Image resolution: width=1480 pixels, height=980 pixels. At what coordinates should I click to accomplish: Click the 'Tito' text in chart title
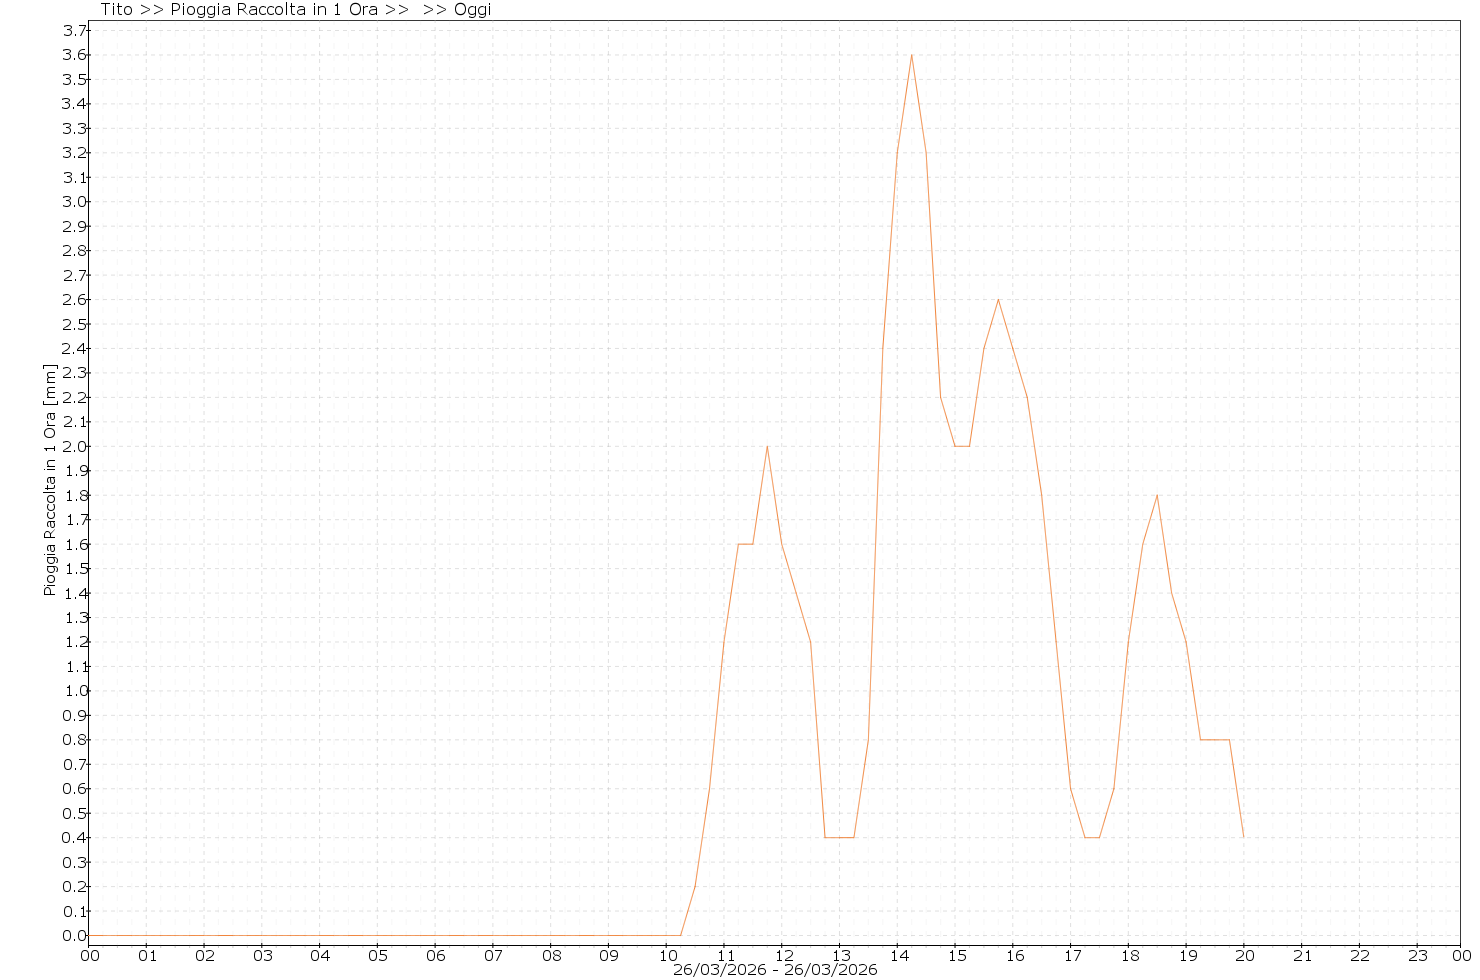click(116, 10)
